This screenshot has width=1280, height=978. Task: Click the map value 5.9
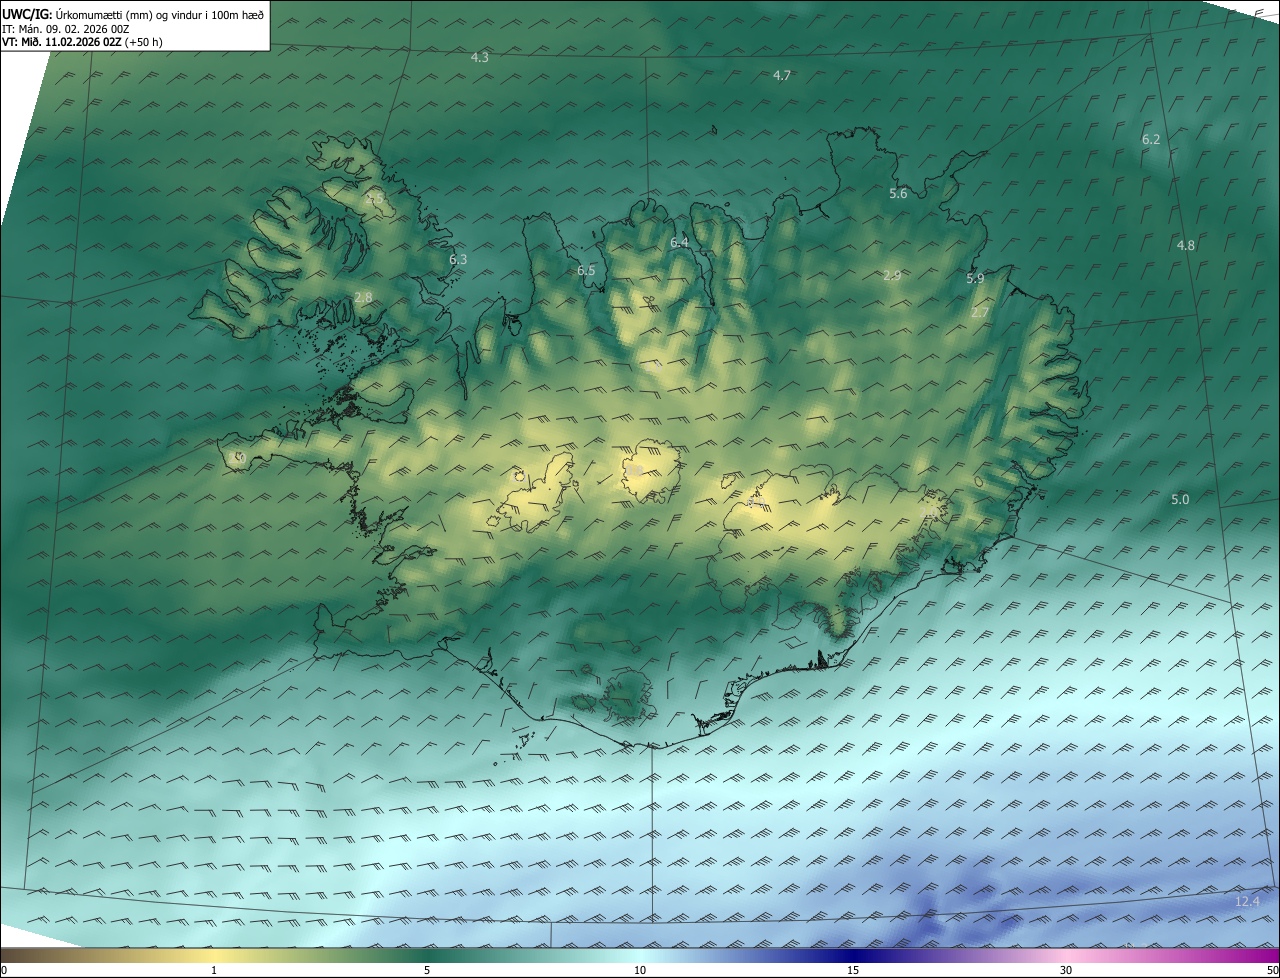(975, 279)
